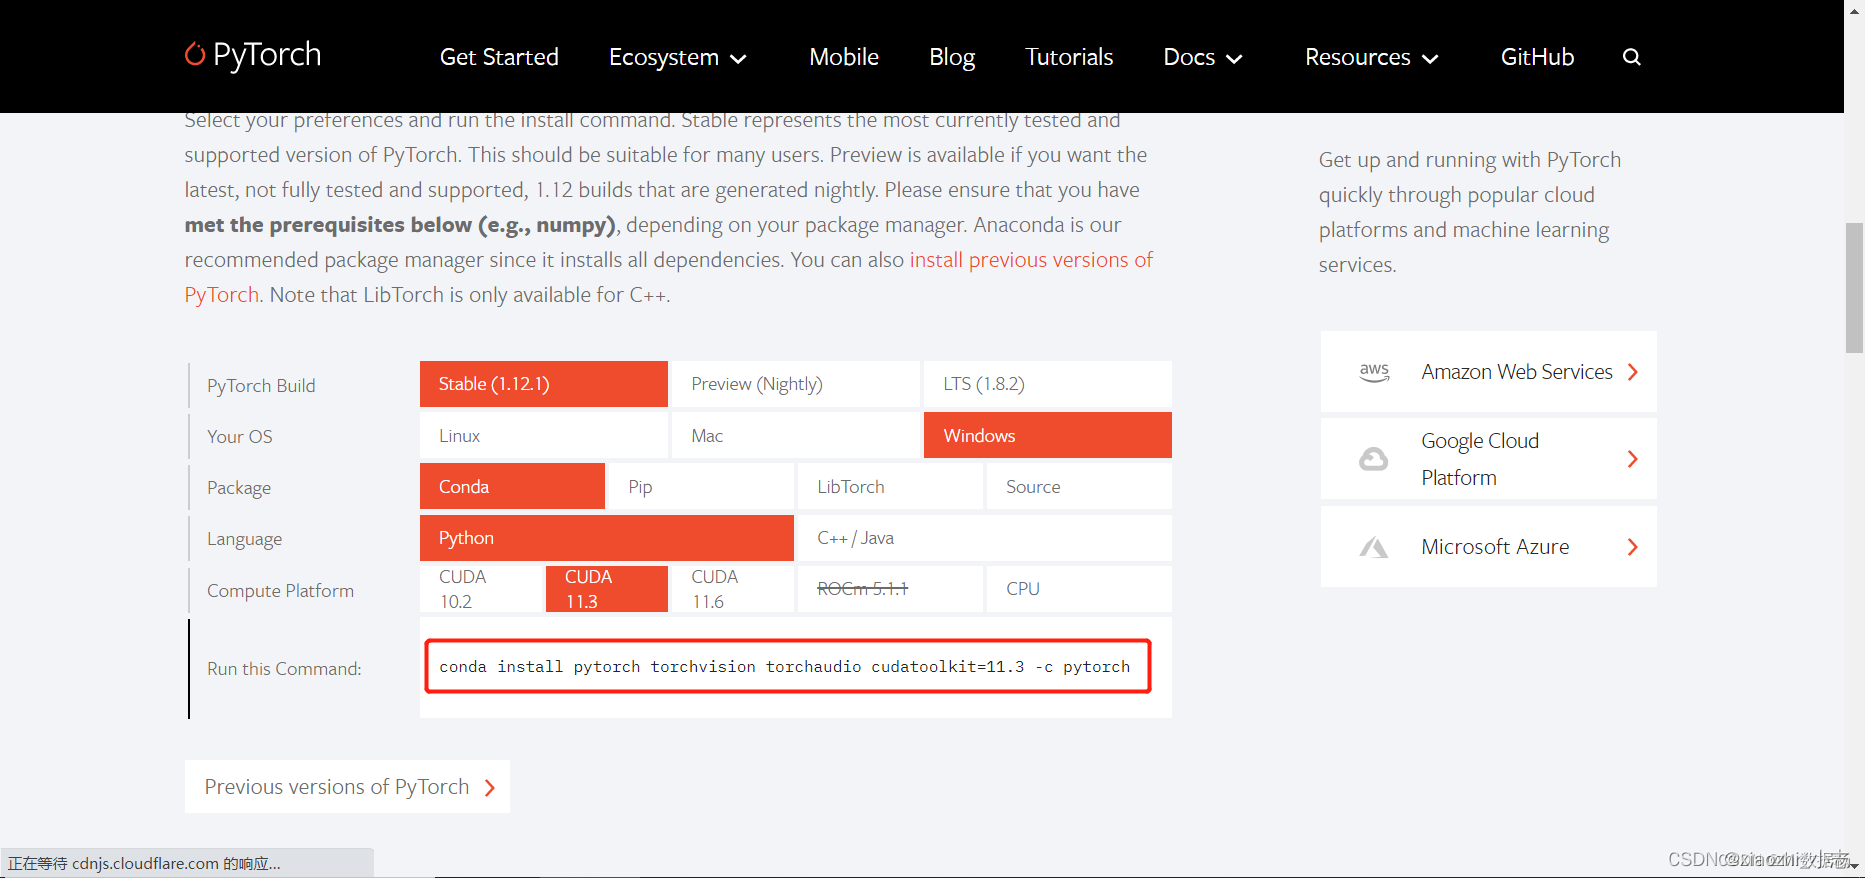Click arrow next to Previous versions of PyTorch

coord(490,788)
